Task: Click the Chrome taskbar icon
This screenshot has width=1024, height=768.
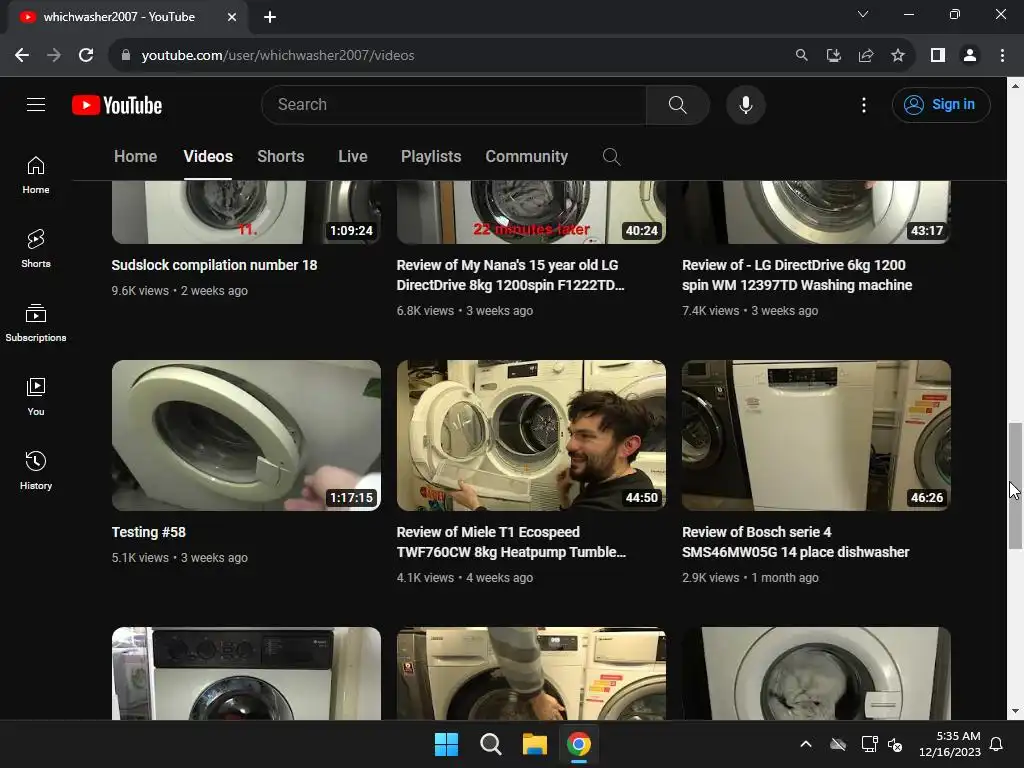Action: click(x=579, y=744)
